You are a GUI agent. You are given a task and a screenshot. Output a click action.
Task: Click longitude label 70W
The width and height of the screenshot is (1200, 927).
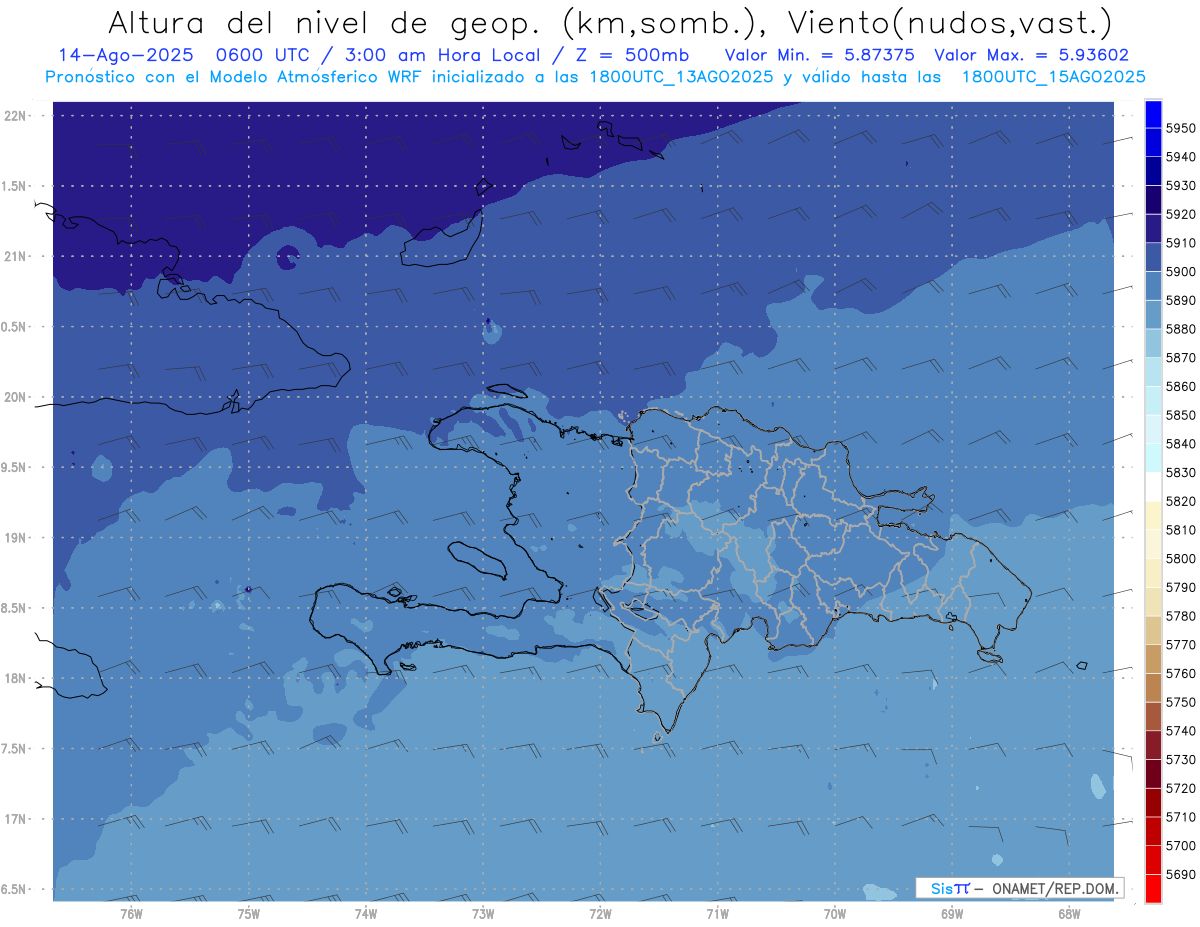[834, 912]
